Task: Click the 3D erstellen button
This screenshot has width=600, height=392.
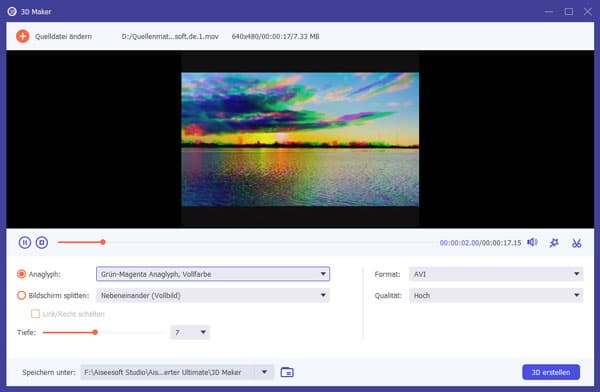Action: point(551,372)
